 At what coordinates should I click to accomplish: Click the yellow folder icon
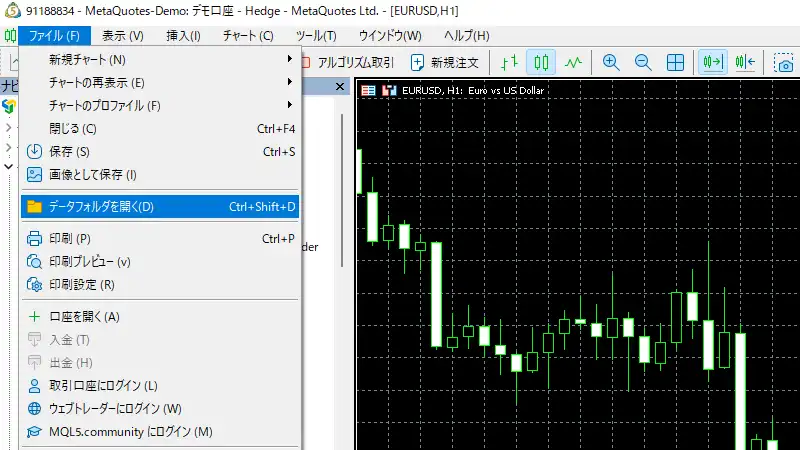point(34,206)
